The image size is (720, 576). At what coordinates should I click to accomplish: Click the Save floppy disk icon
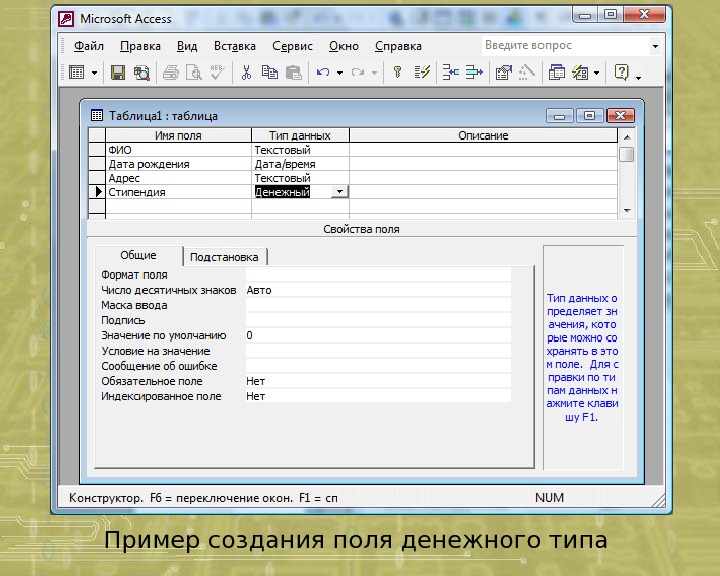click(x=118, y=73)
